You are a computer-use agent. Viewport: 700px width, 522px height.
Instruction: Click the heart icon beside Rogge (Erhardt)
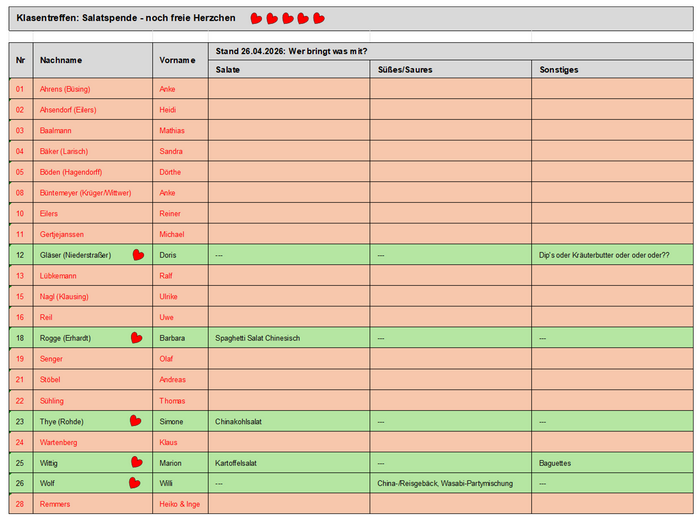(137, 338)
